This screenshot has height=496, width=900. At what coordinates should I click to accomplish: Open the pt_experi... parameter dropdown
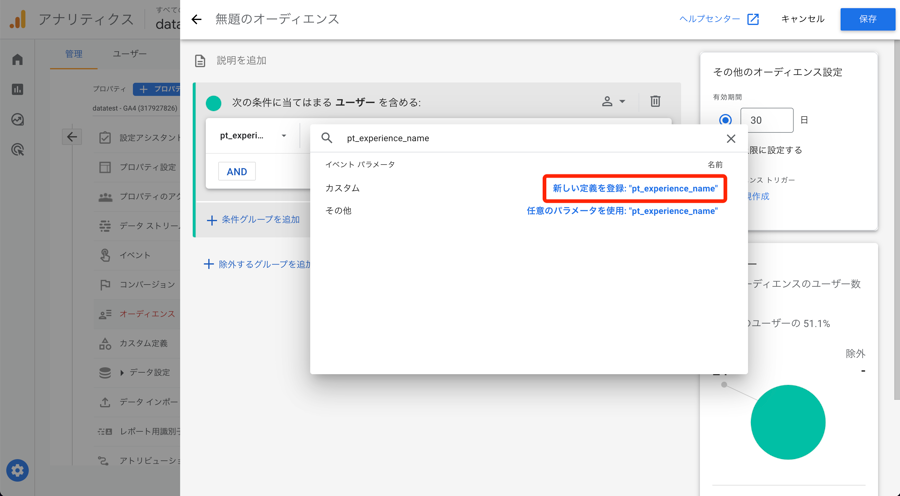253,136
